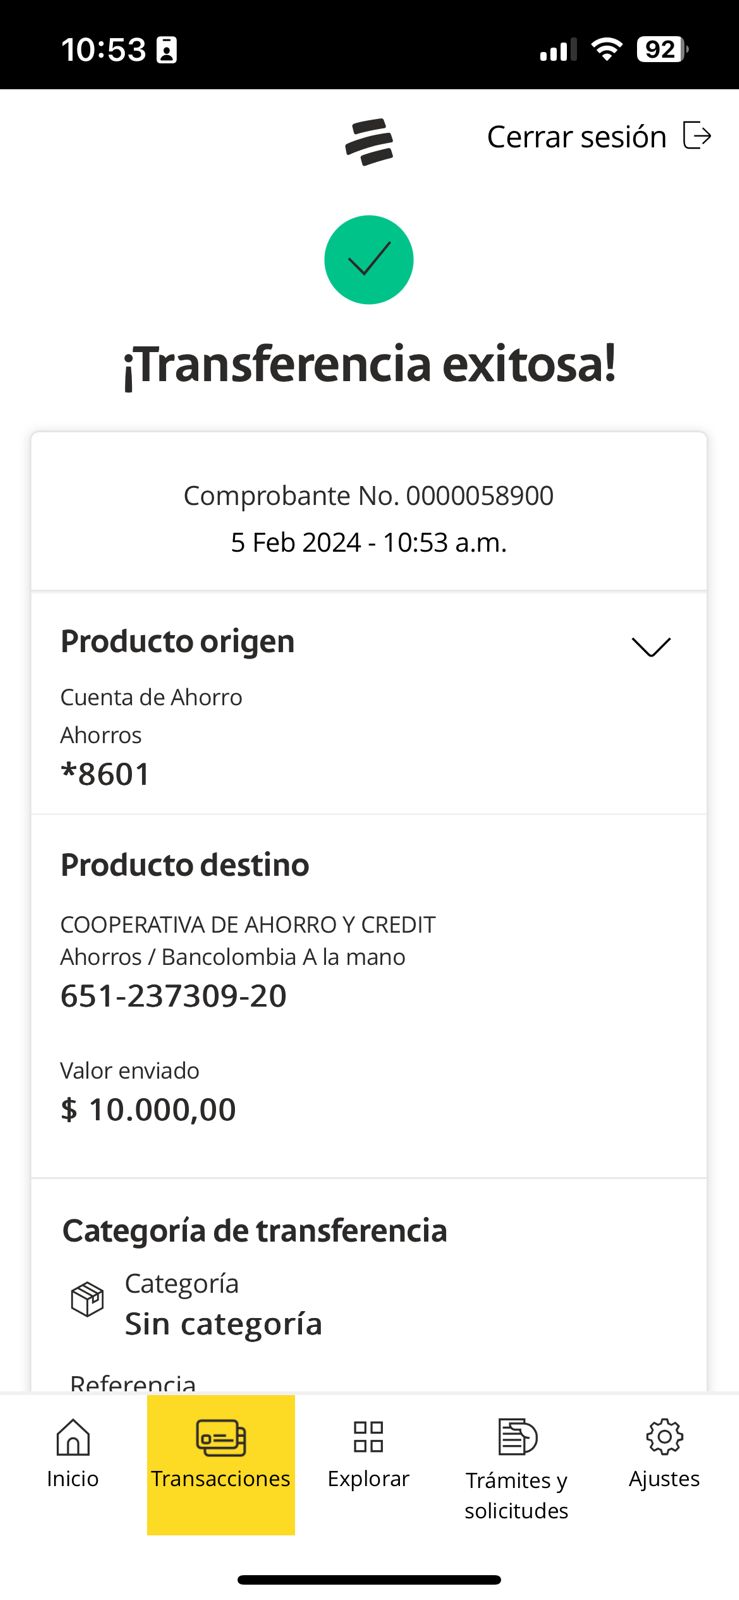Tap the Valor enviado amount $ 10.000,00

[148, 1110]
